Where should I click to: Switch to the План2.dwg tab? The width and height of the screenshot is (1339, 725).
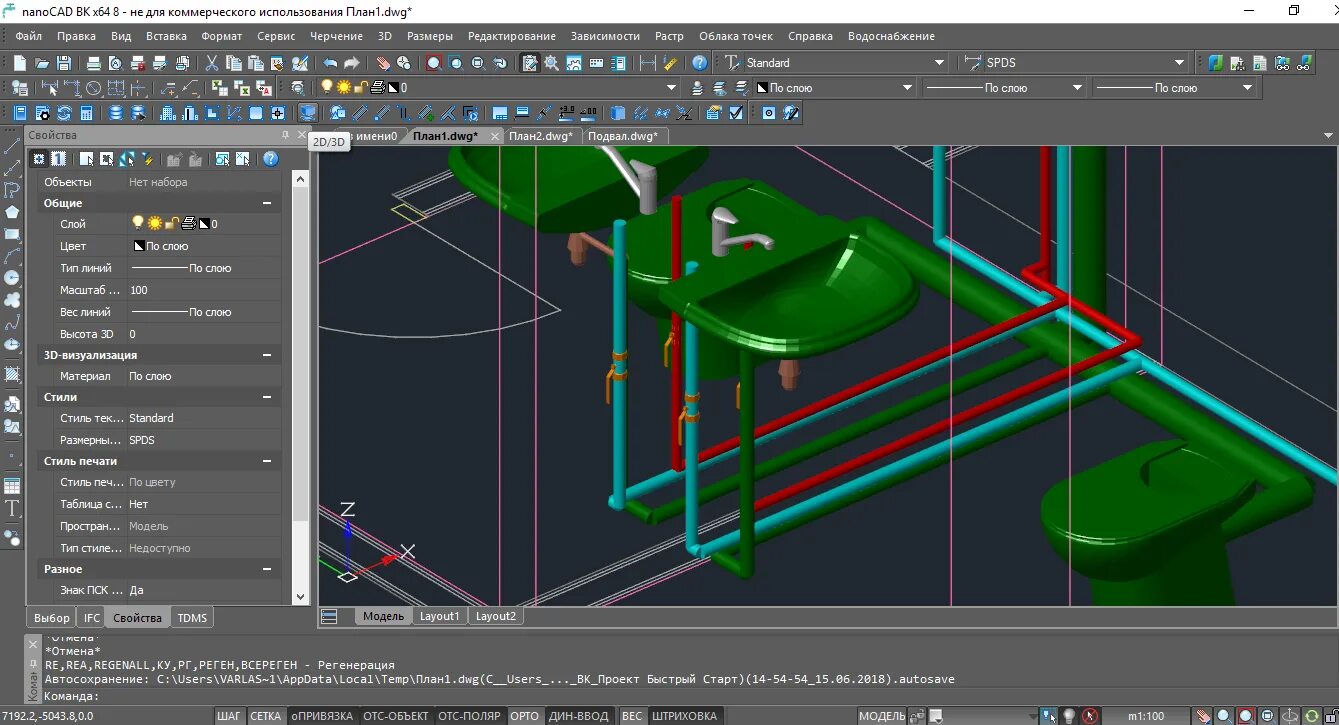(540, 136)
